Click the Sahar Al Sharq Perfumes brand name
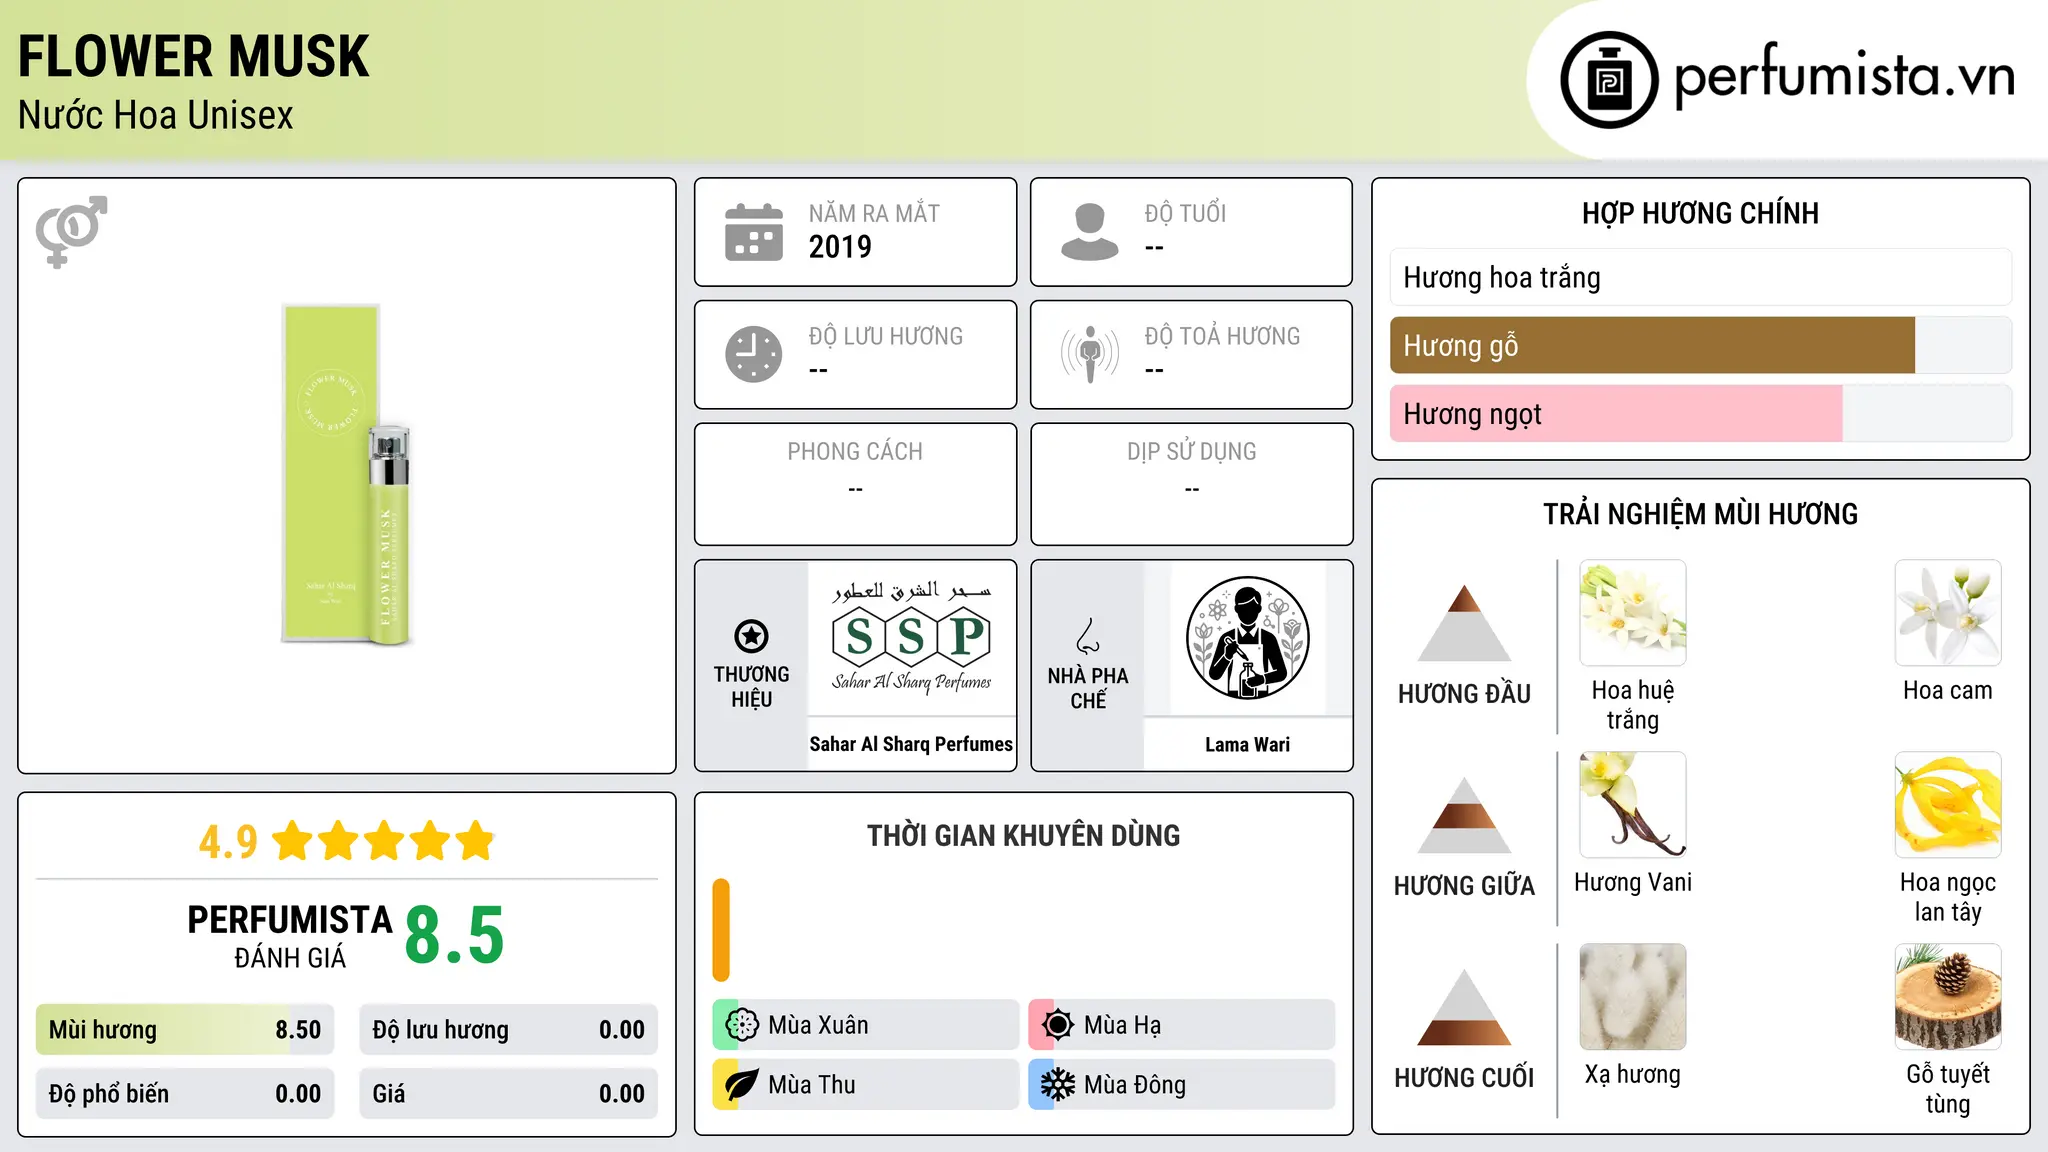The height and width of the screenshot is (1152, 2048). (x=911, y=744)
